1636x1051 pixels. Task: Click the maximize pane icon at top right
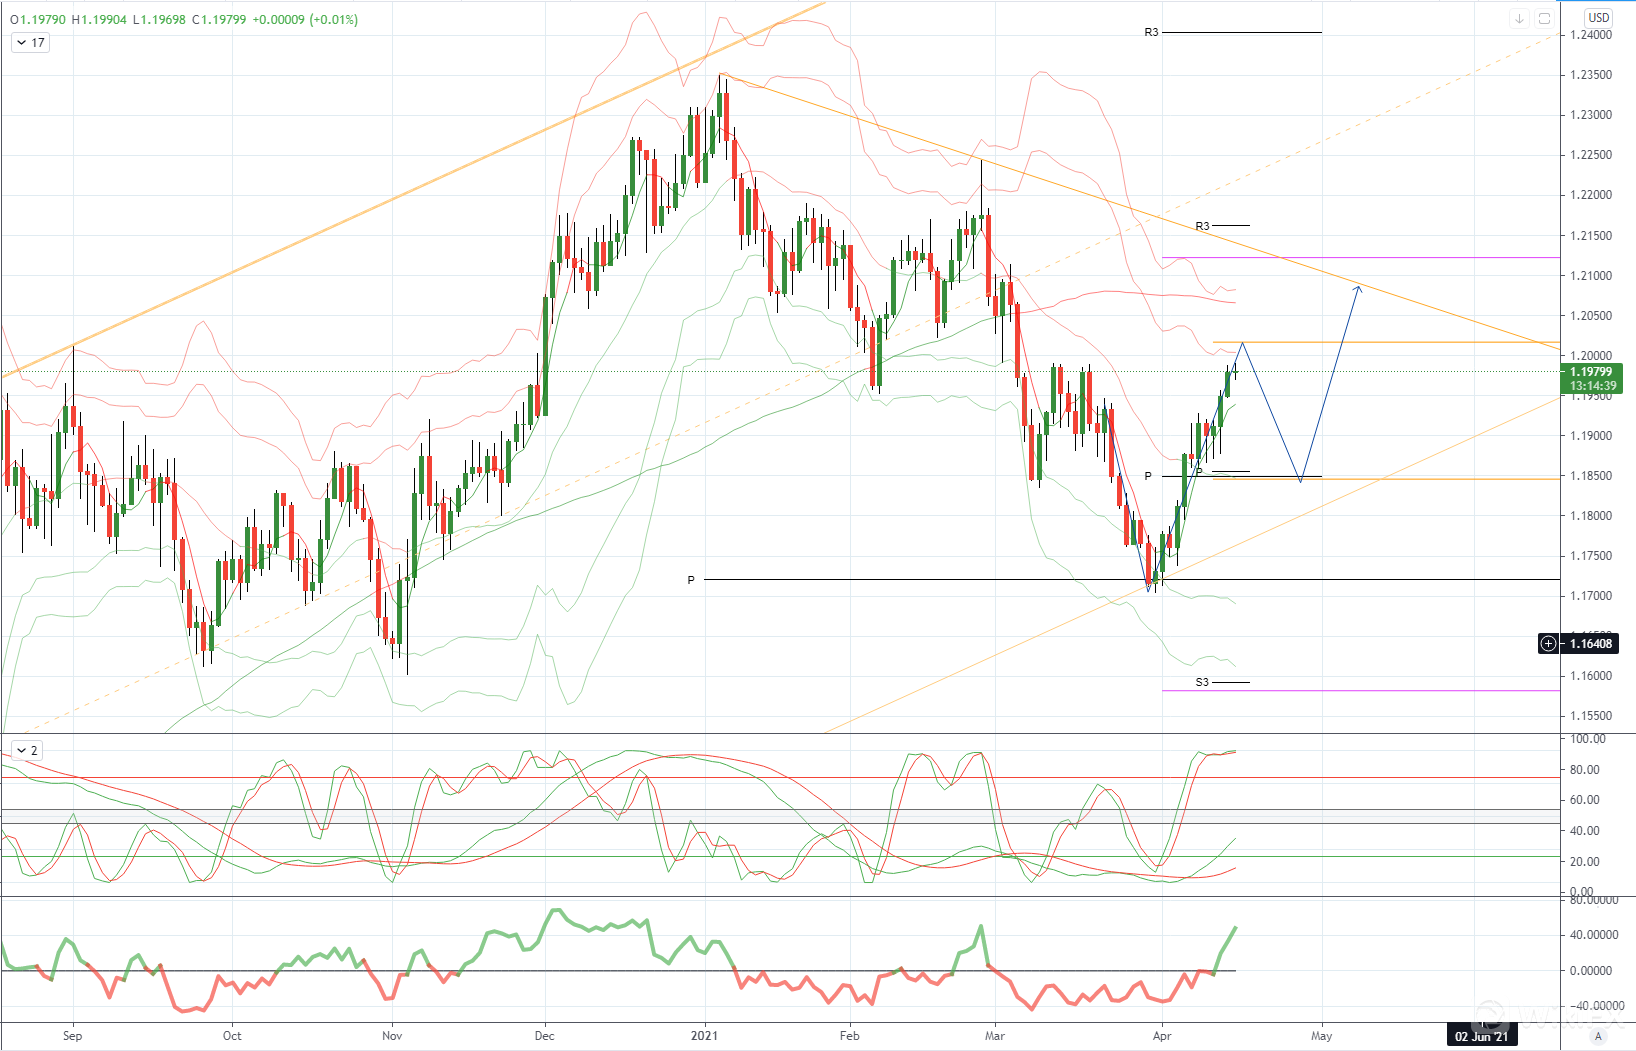coord(1544,18)
